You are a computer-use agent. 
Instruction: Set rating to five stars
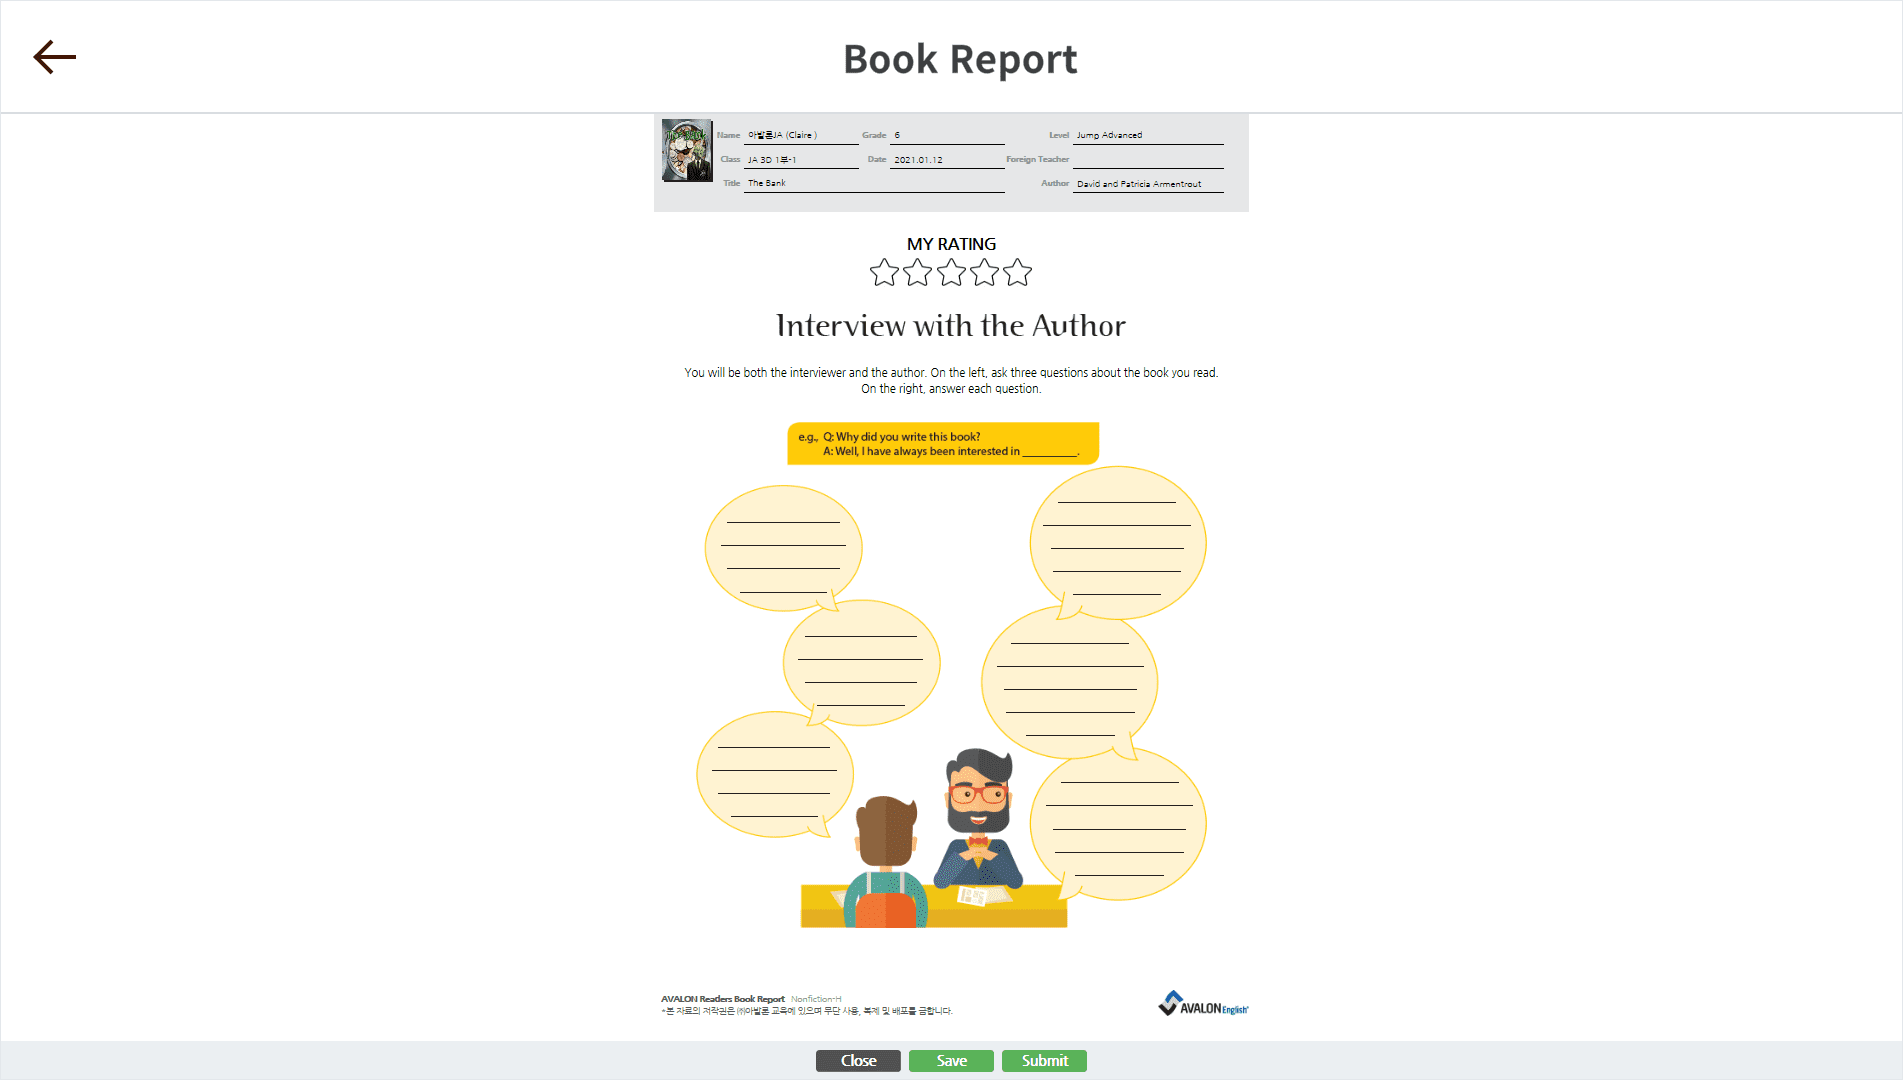pos(1017,272)
